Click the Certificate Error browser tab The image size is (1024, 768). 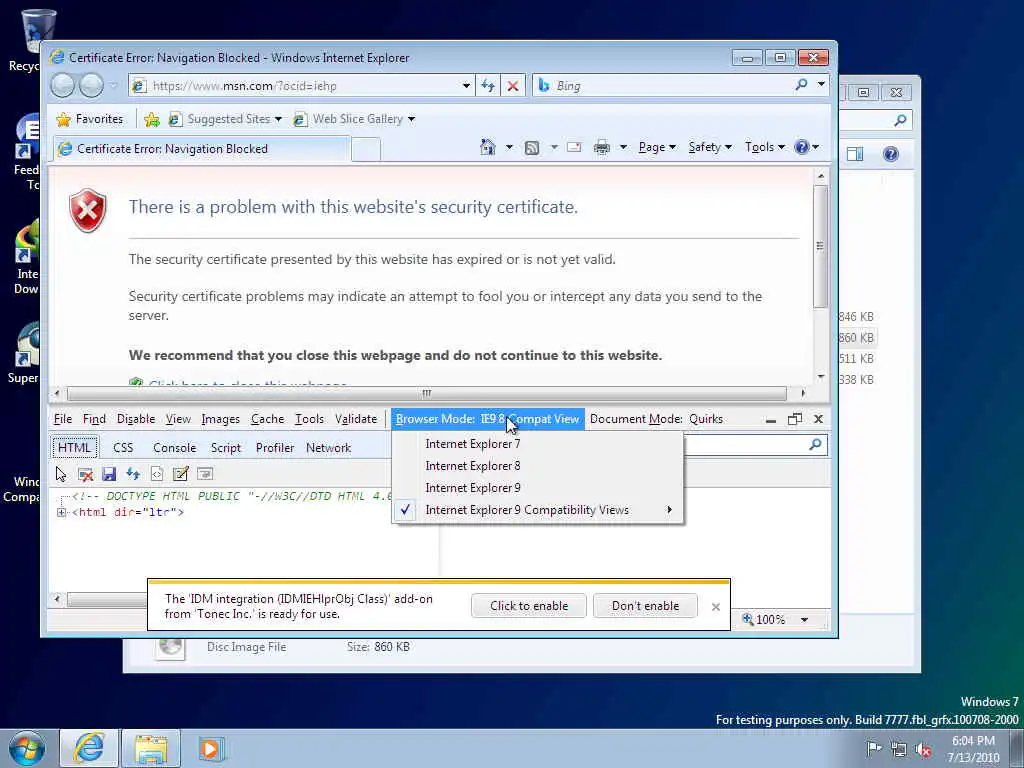click(x=201, y=149)
